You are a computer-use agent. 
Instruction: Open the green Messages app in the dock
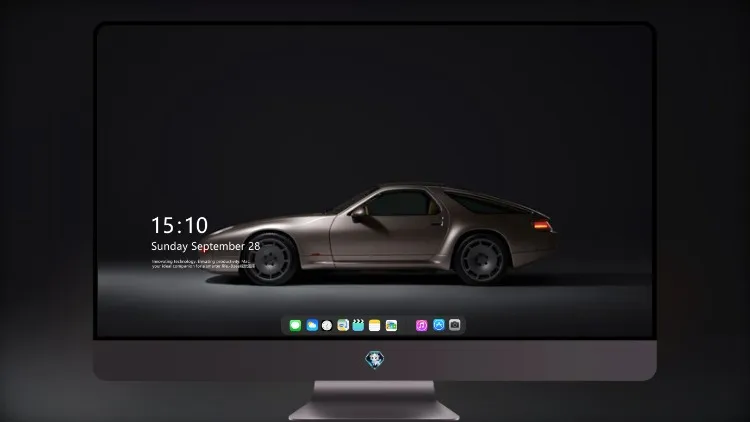coord(295,325)
